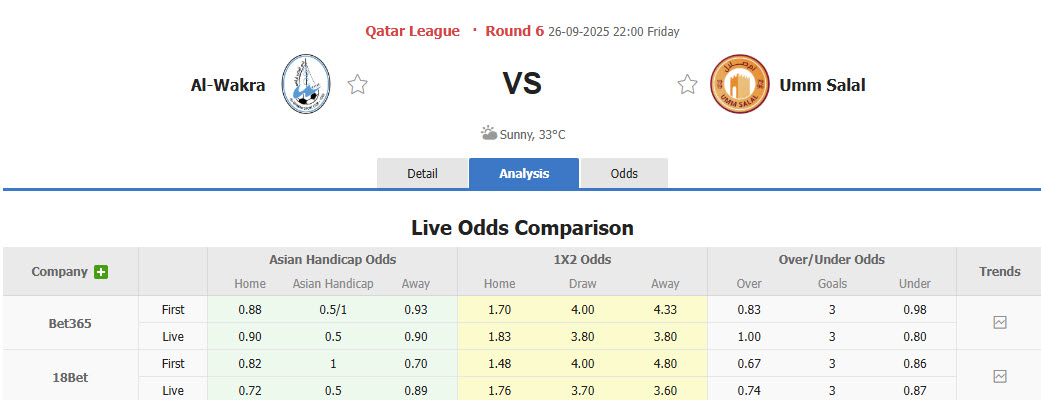
Task: Click Bet365 live home win odds 1.83
Action: point(498,337)
